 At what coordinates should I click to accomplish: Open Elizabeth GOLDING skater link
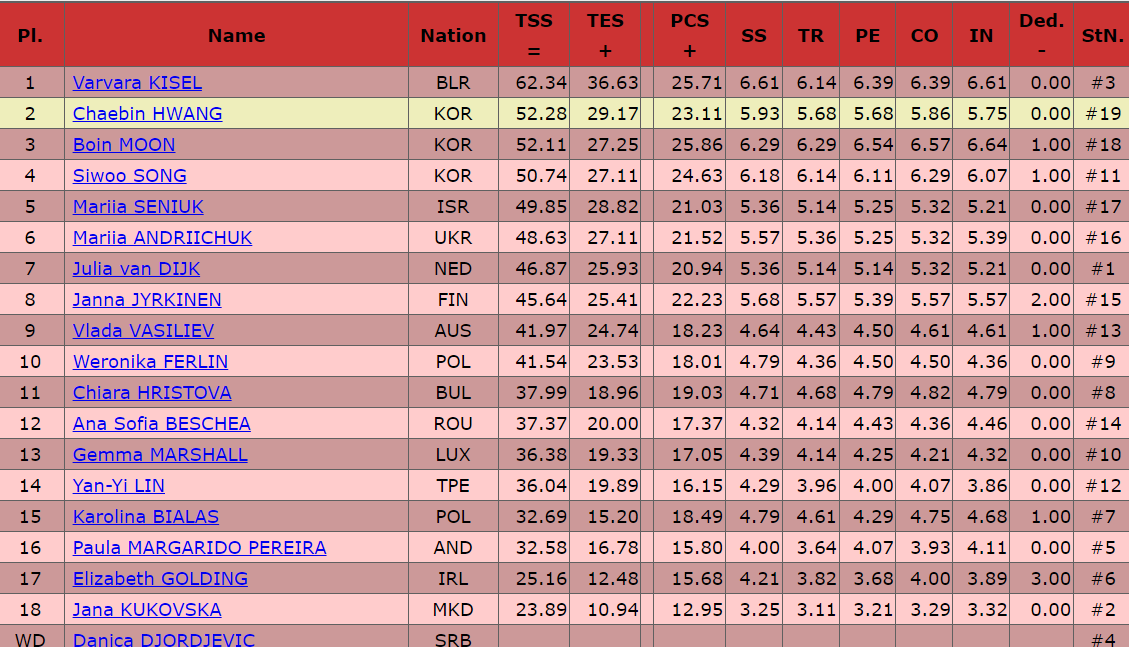pos(160,579)
